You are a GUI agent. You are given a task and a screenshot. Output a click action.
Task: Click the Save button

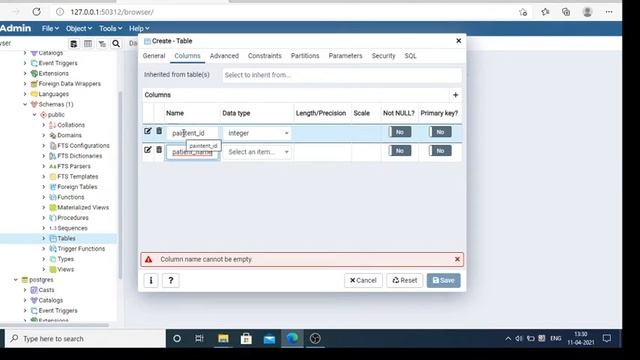coord(444,280)
